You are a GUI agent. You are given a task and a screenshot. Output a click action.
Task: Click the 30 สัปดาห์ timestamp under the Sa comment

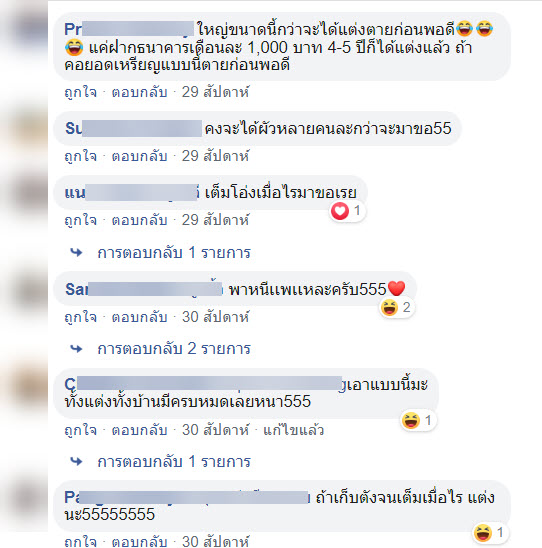[x=216, y=317]
